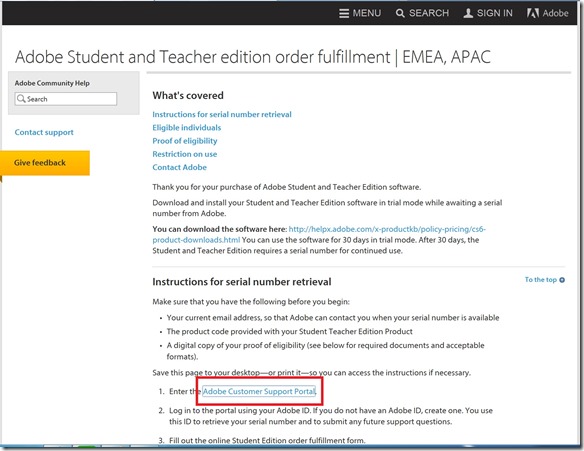Select SIGN IN label in header
The image size is (584, 451).
click(x=494, y=13)
